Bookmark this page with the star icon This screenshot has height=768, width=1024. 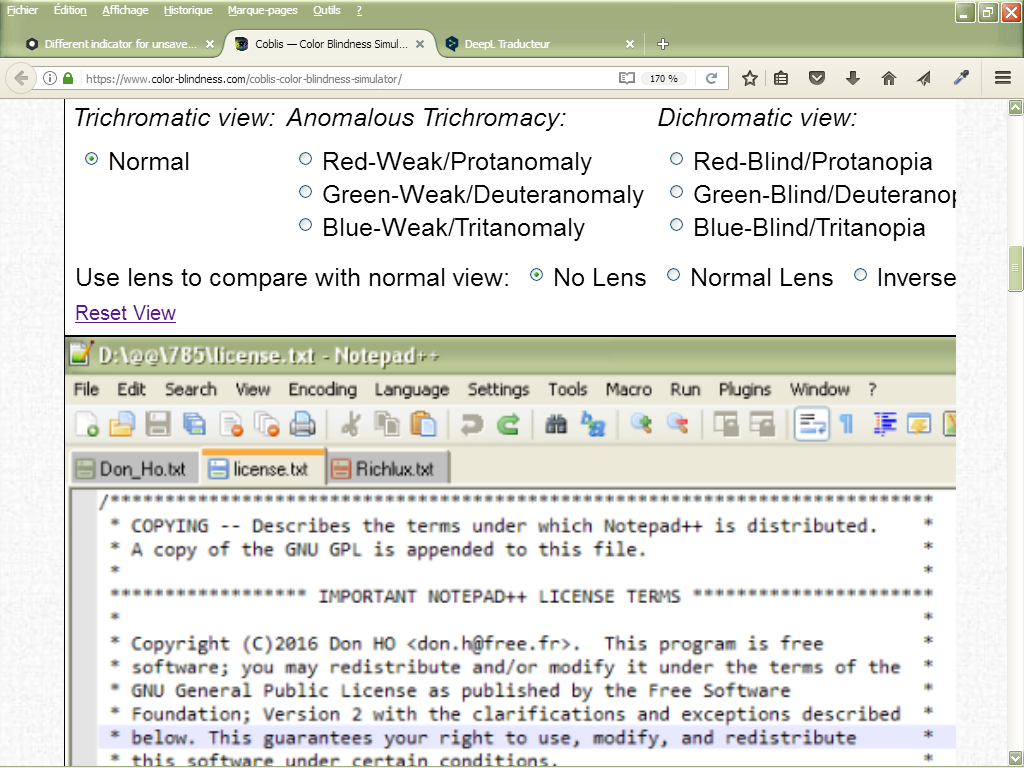tap(750, 78)
